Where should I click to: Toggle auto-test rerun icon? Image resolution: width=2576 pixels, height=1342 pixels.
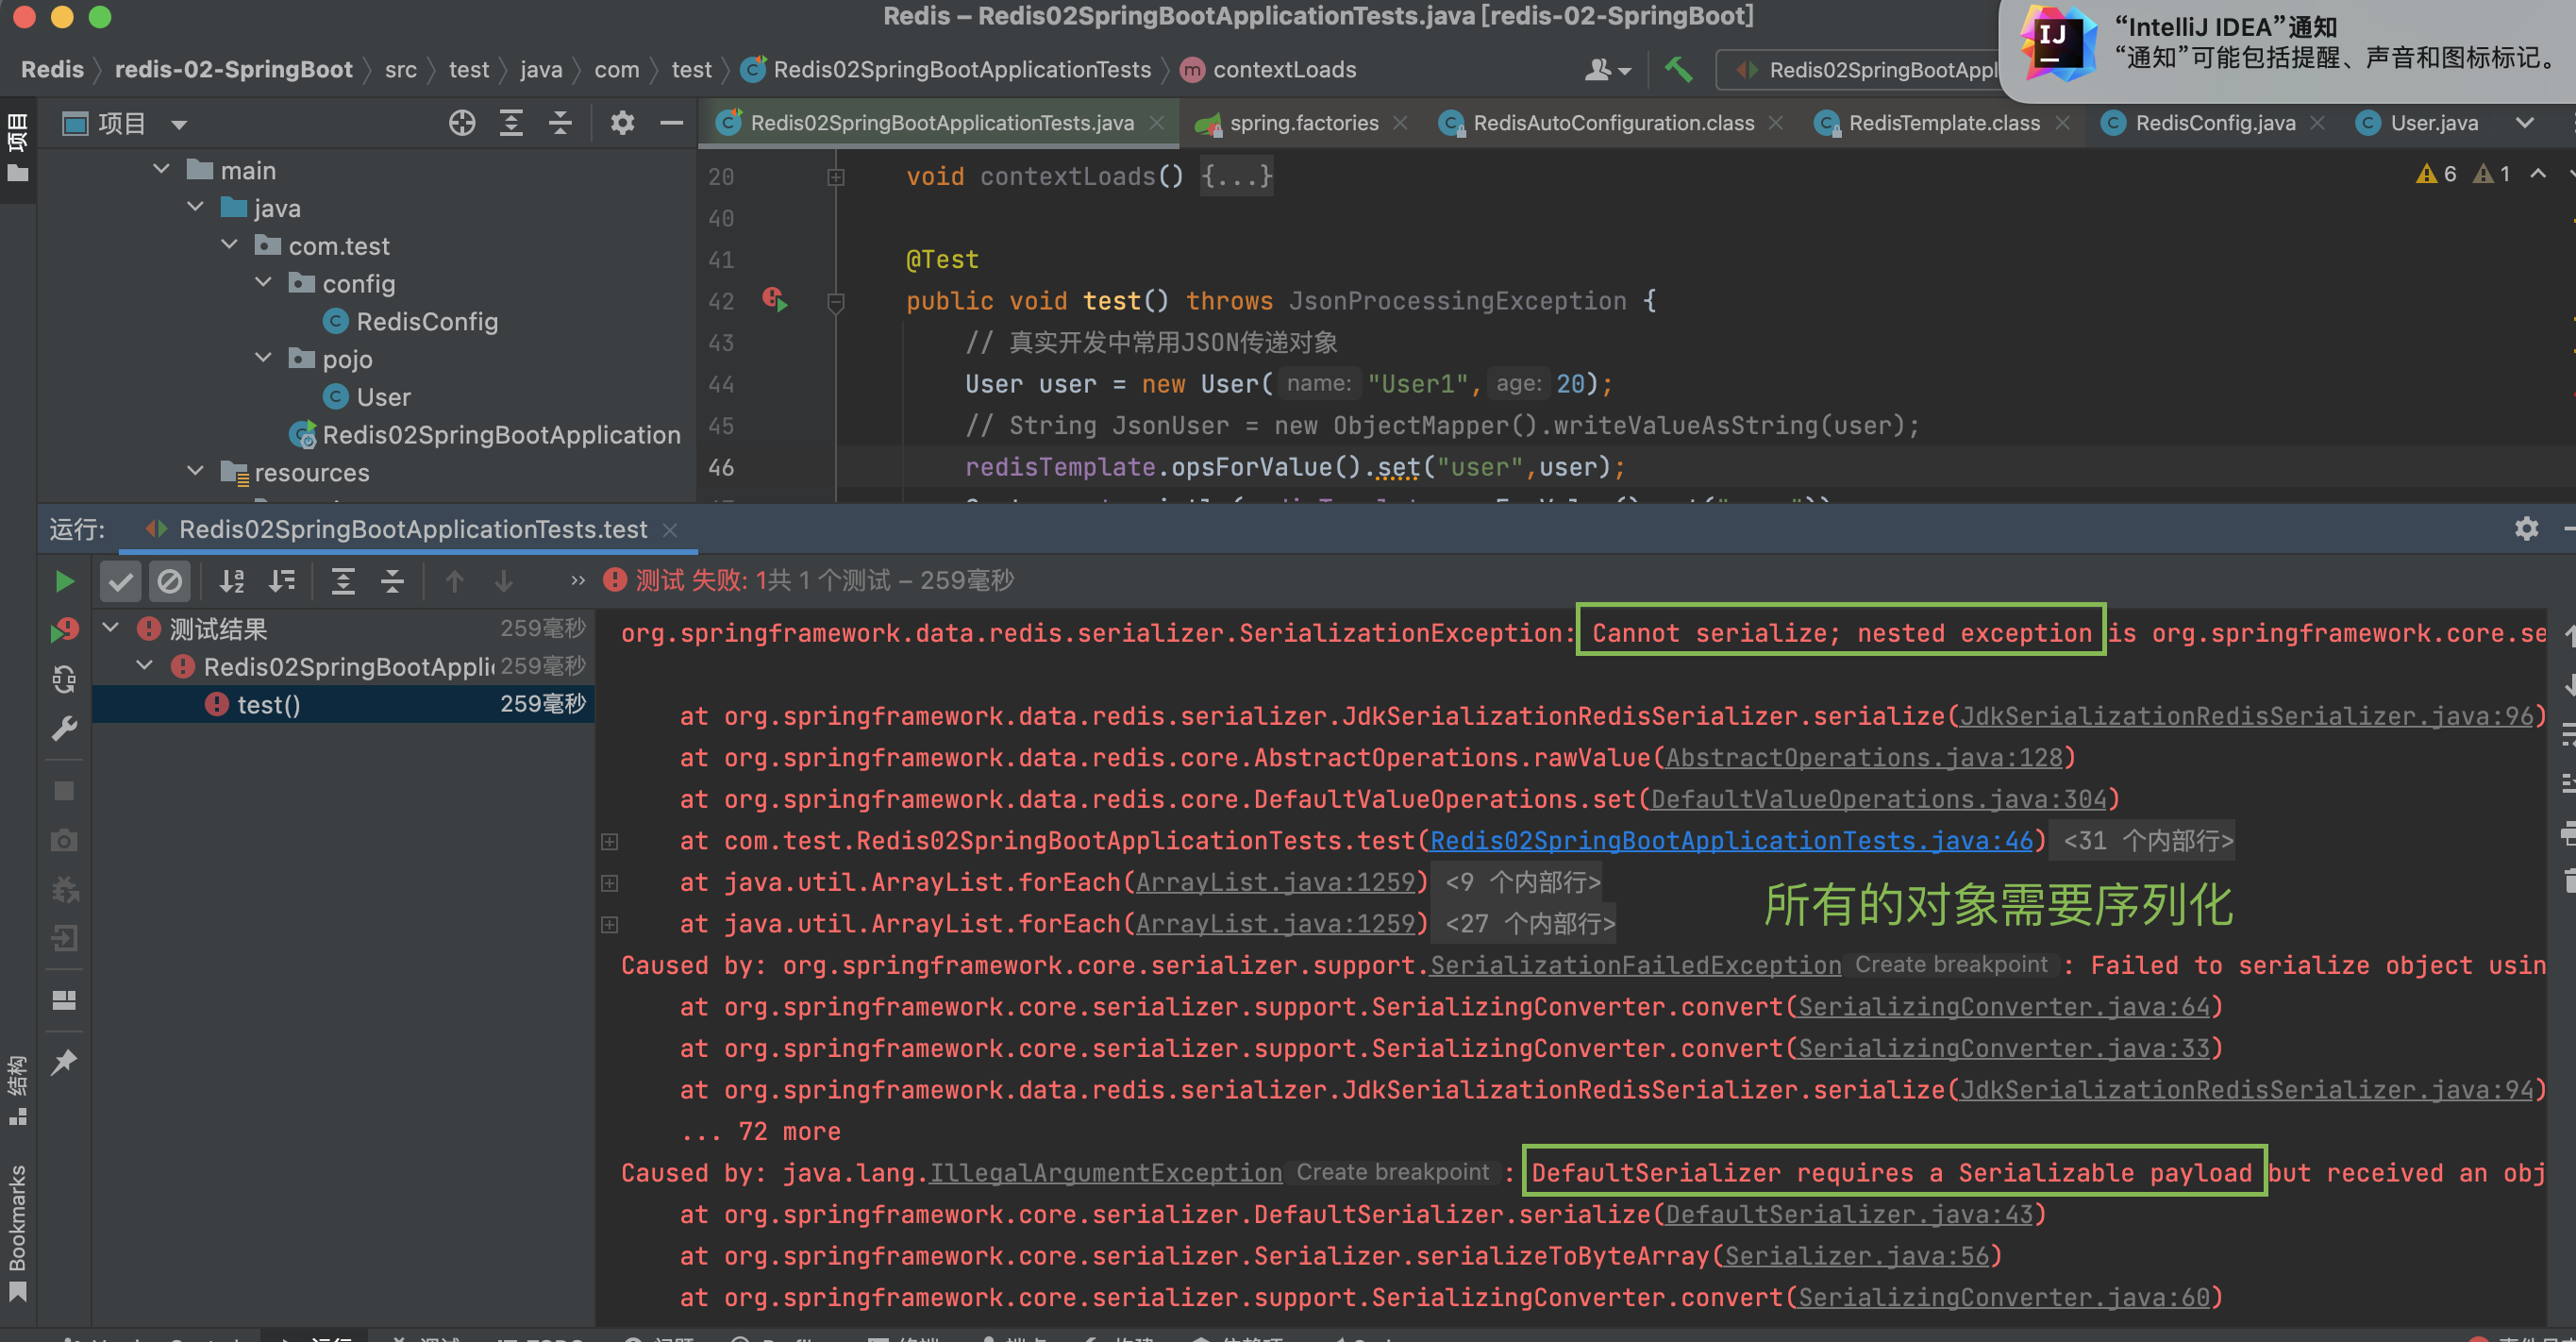(x=64, y=680)
